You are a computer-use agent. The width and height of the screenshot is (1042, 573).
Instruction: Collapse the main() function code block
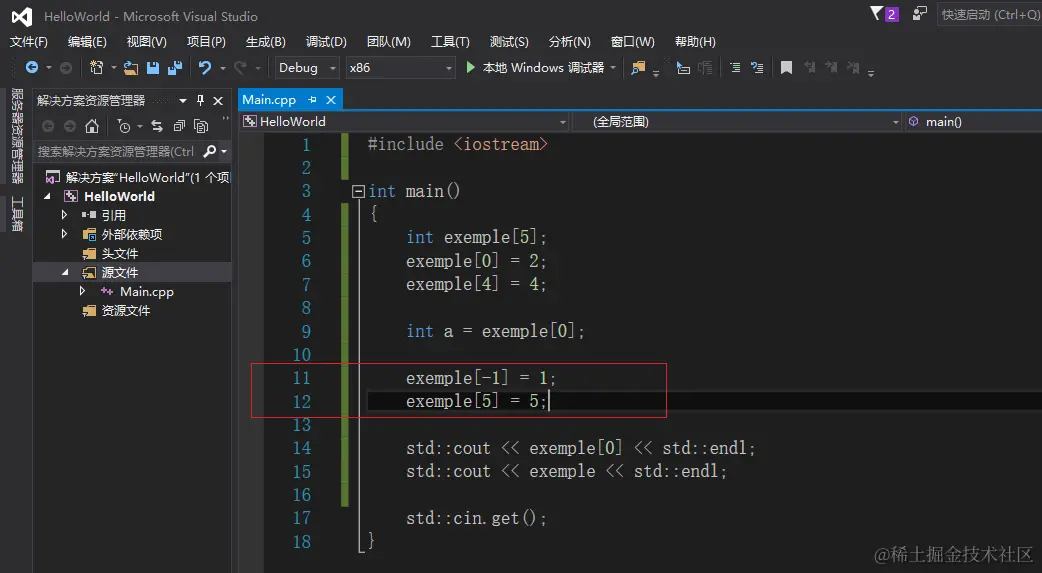358,191
